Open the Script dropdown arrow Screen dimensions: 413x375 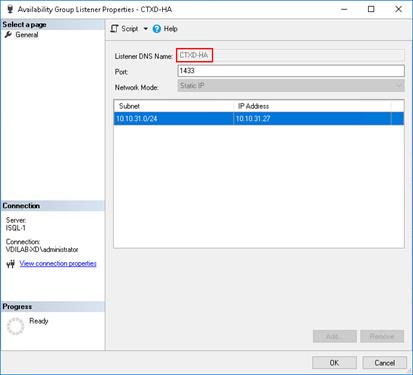(x=146, y=29)
